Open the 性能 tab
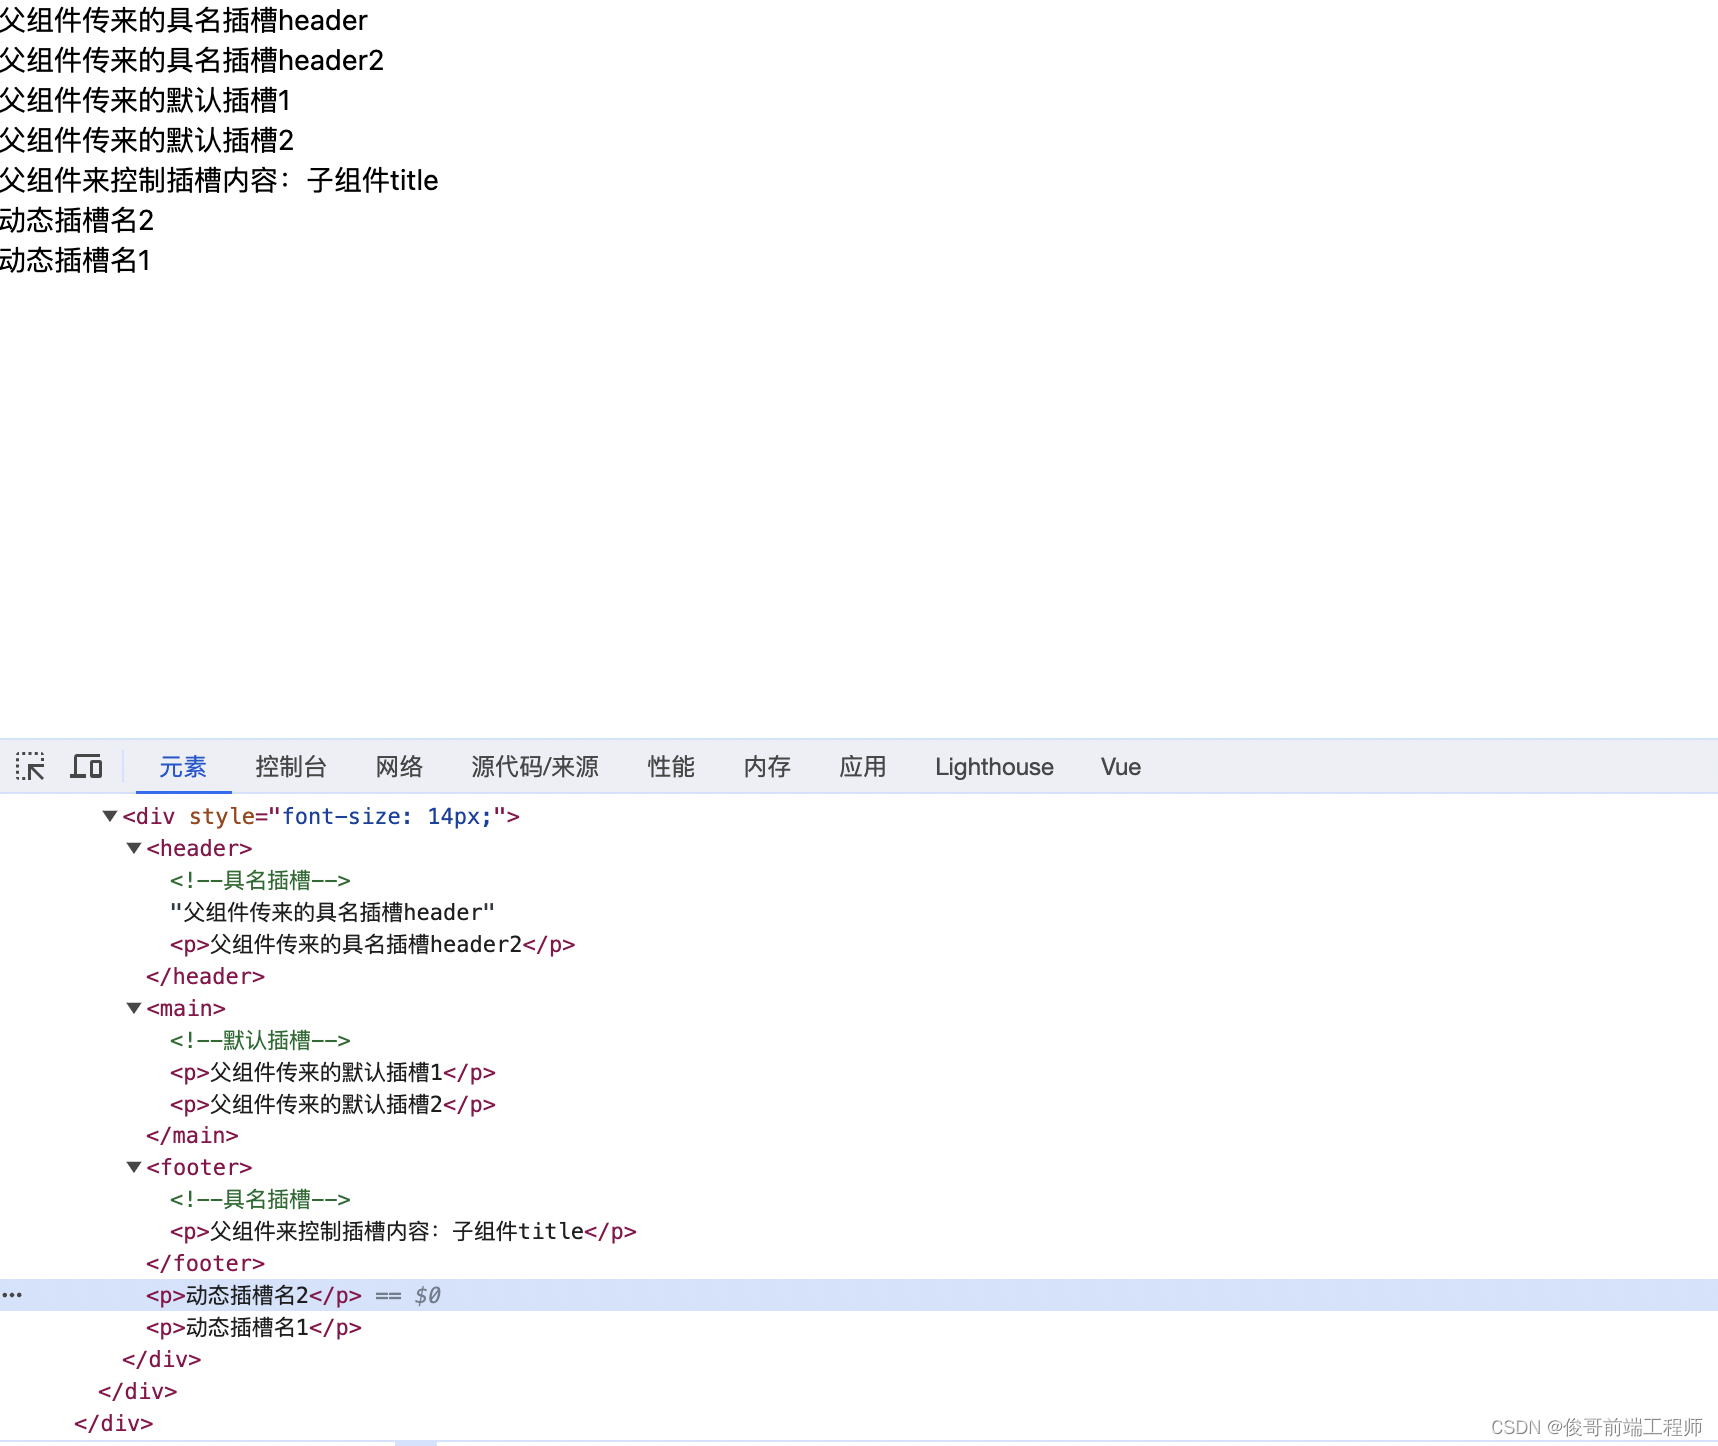 [x=671, y=767]
